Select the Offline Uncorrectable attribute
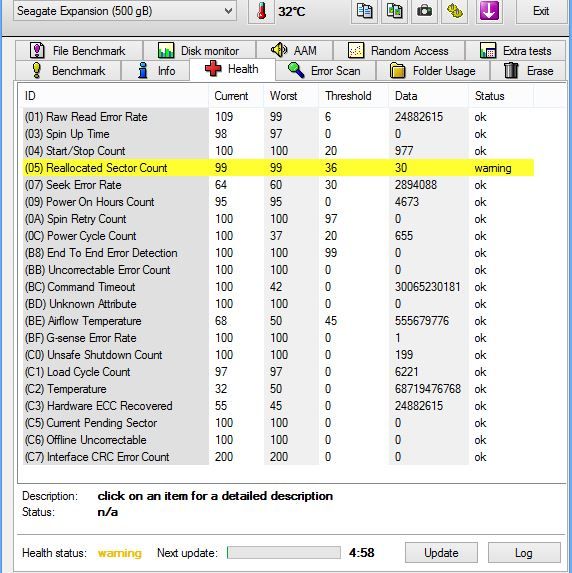Viewport: 572px width, 573px height. tap(278, 440)
